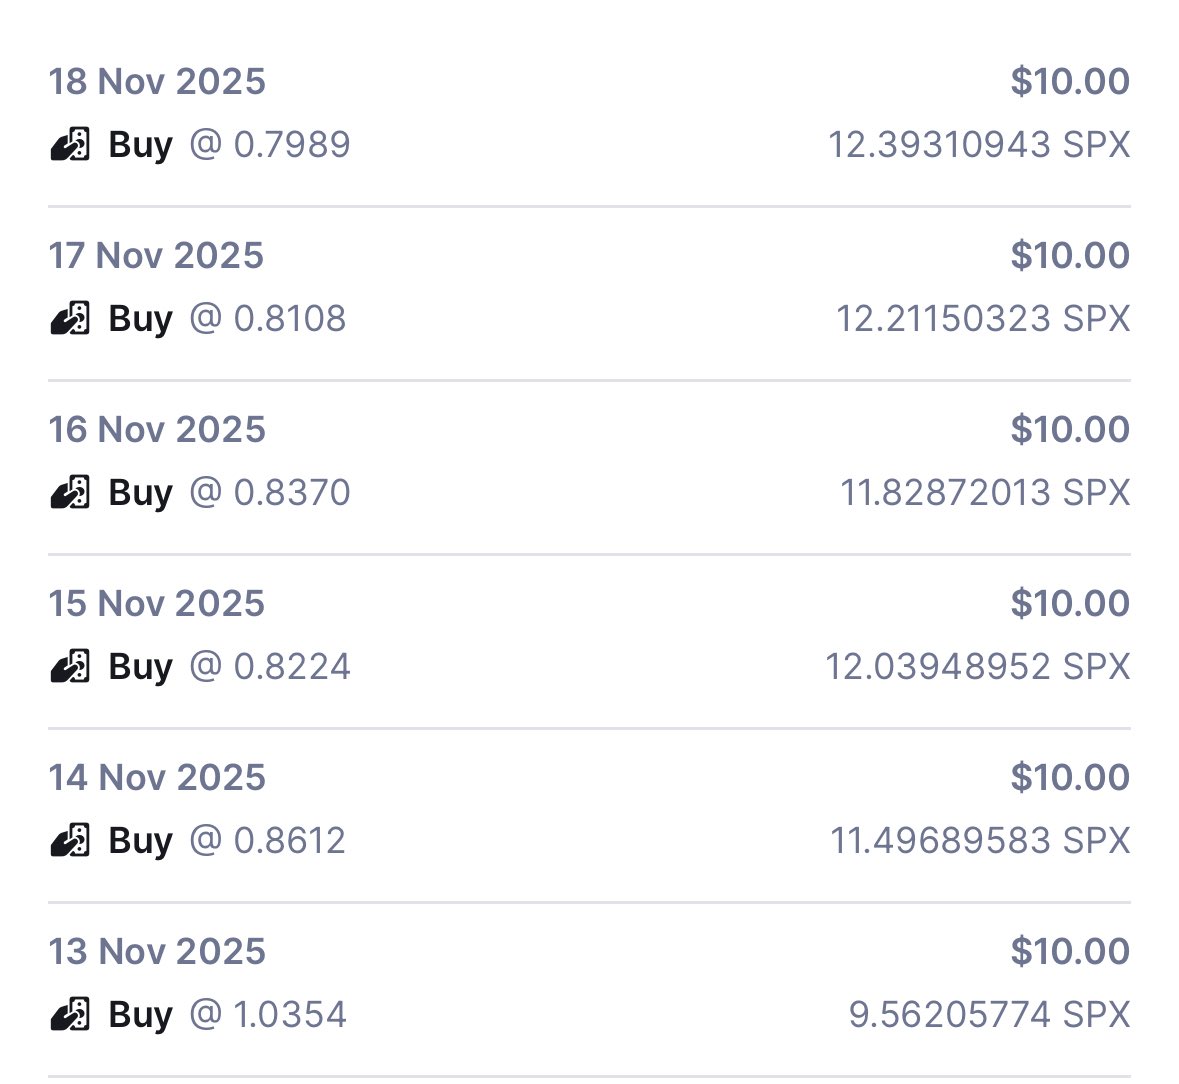Click the buy icon on 15 Nov 2025
Screen dimensions: 1179x1084
pos(70,667)
